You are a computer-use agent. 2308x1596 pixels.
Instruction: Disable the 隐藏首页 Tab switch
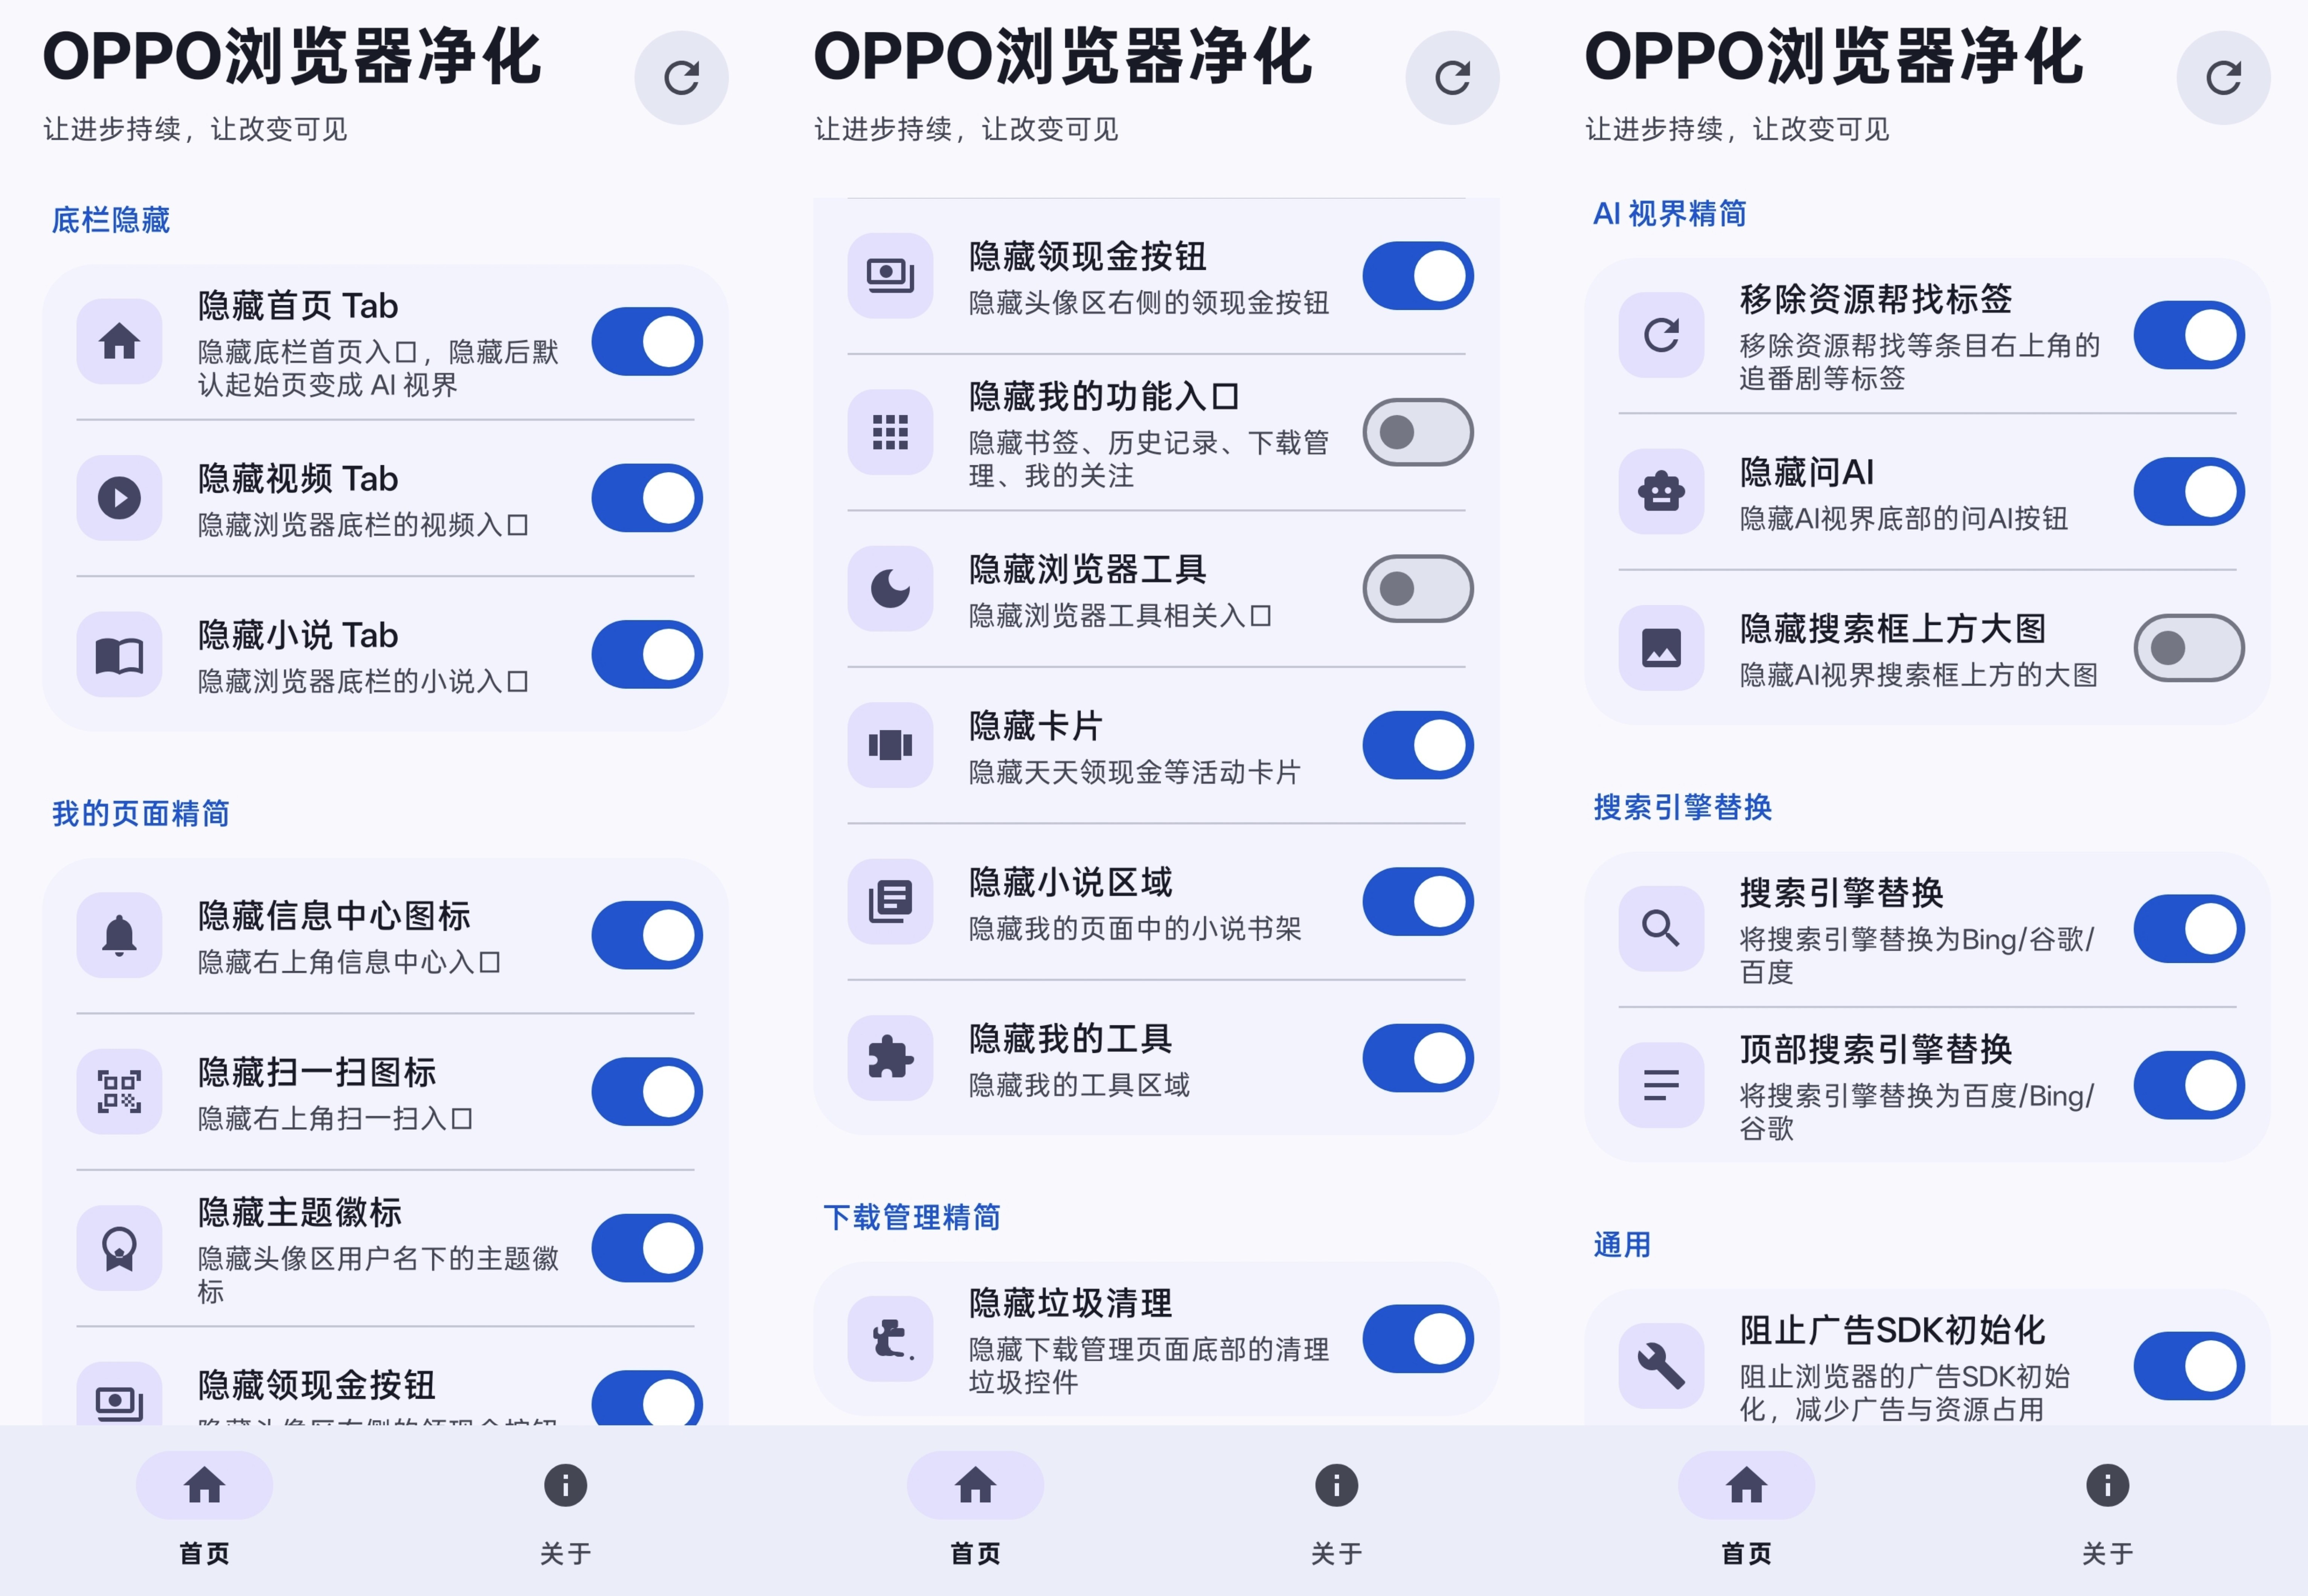tap(647, 341)
